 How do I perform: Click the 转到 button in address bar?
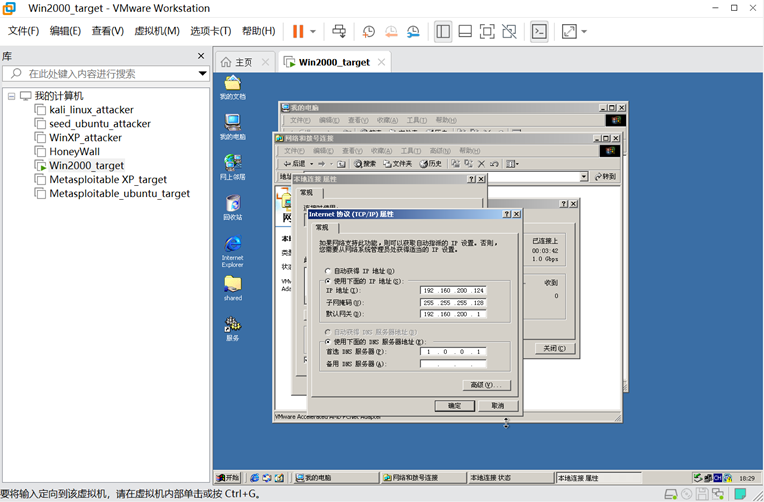tap(606, 176)
